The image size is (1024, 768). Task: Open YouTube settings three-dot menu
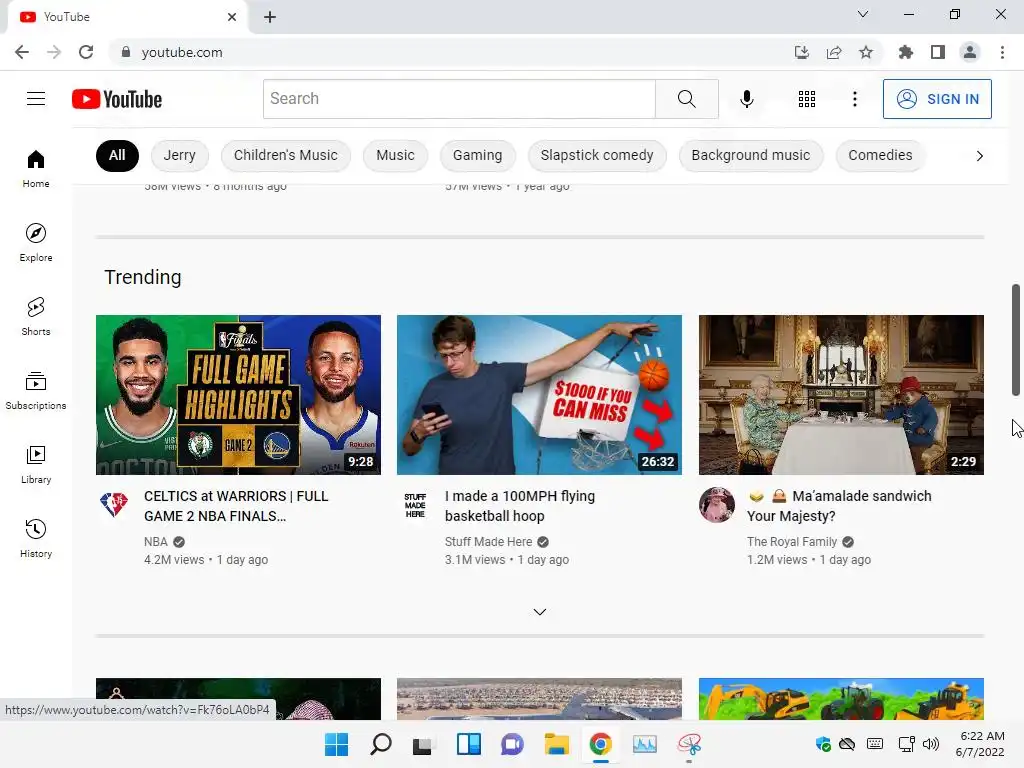(854, 99)
